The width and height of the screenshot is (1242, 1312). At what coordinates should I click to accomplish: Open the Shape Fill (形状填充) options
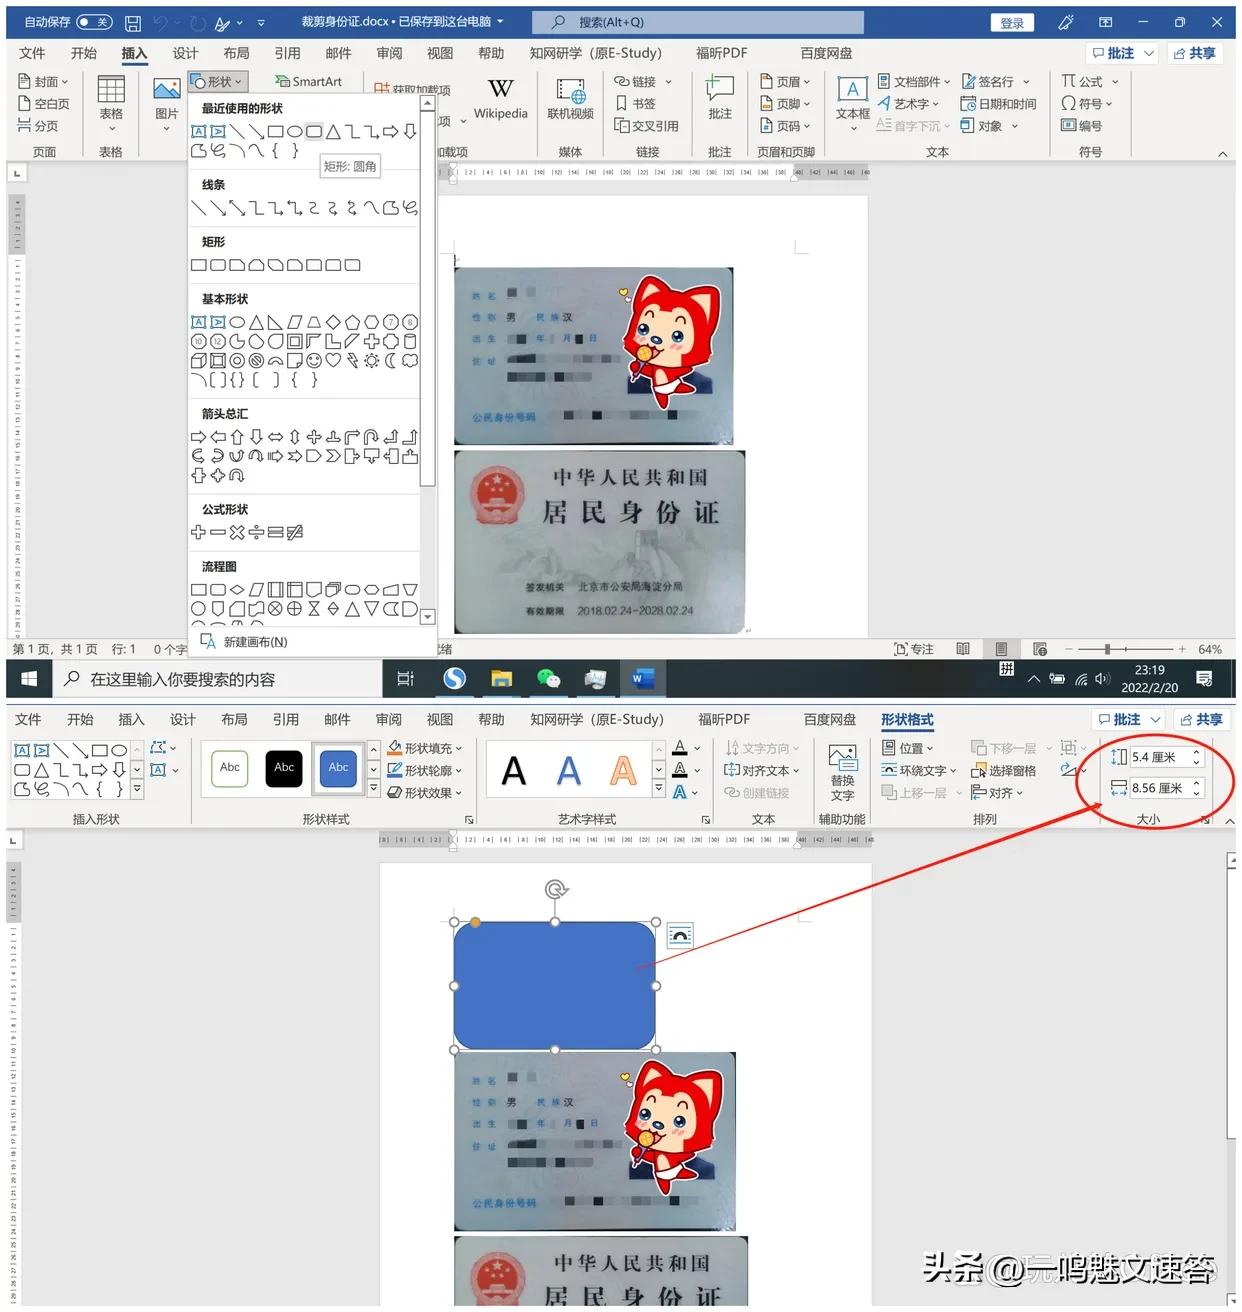pos(425,747)
